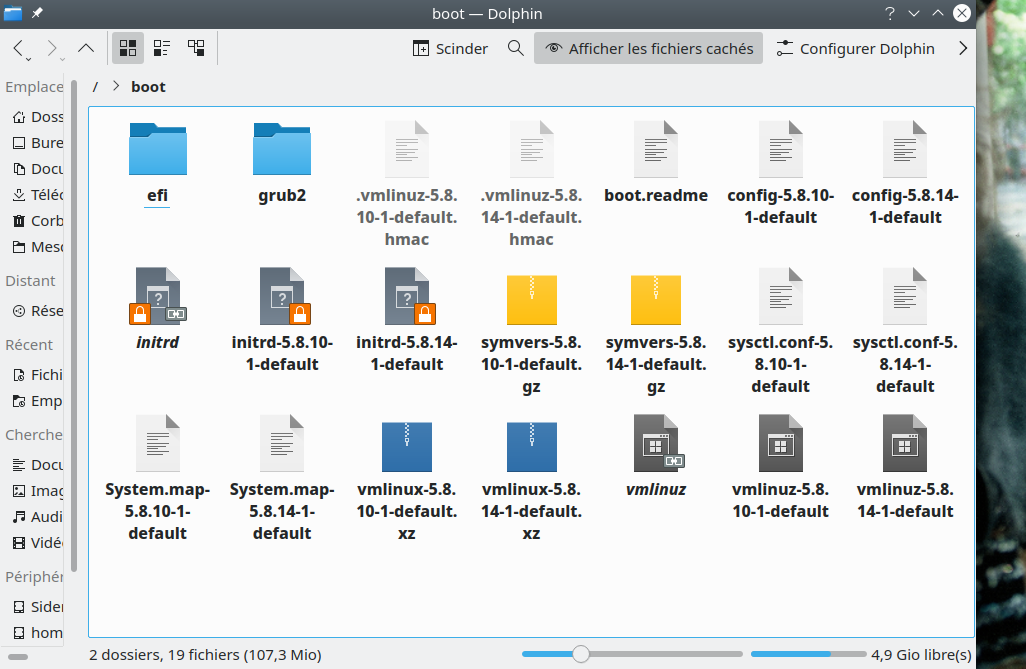Split the view with Scinder

[x=450, y=48]
